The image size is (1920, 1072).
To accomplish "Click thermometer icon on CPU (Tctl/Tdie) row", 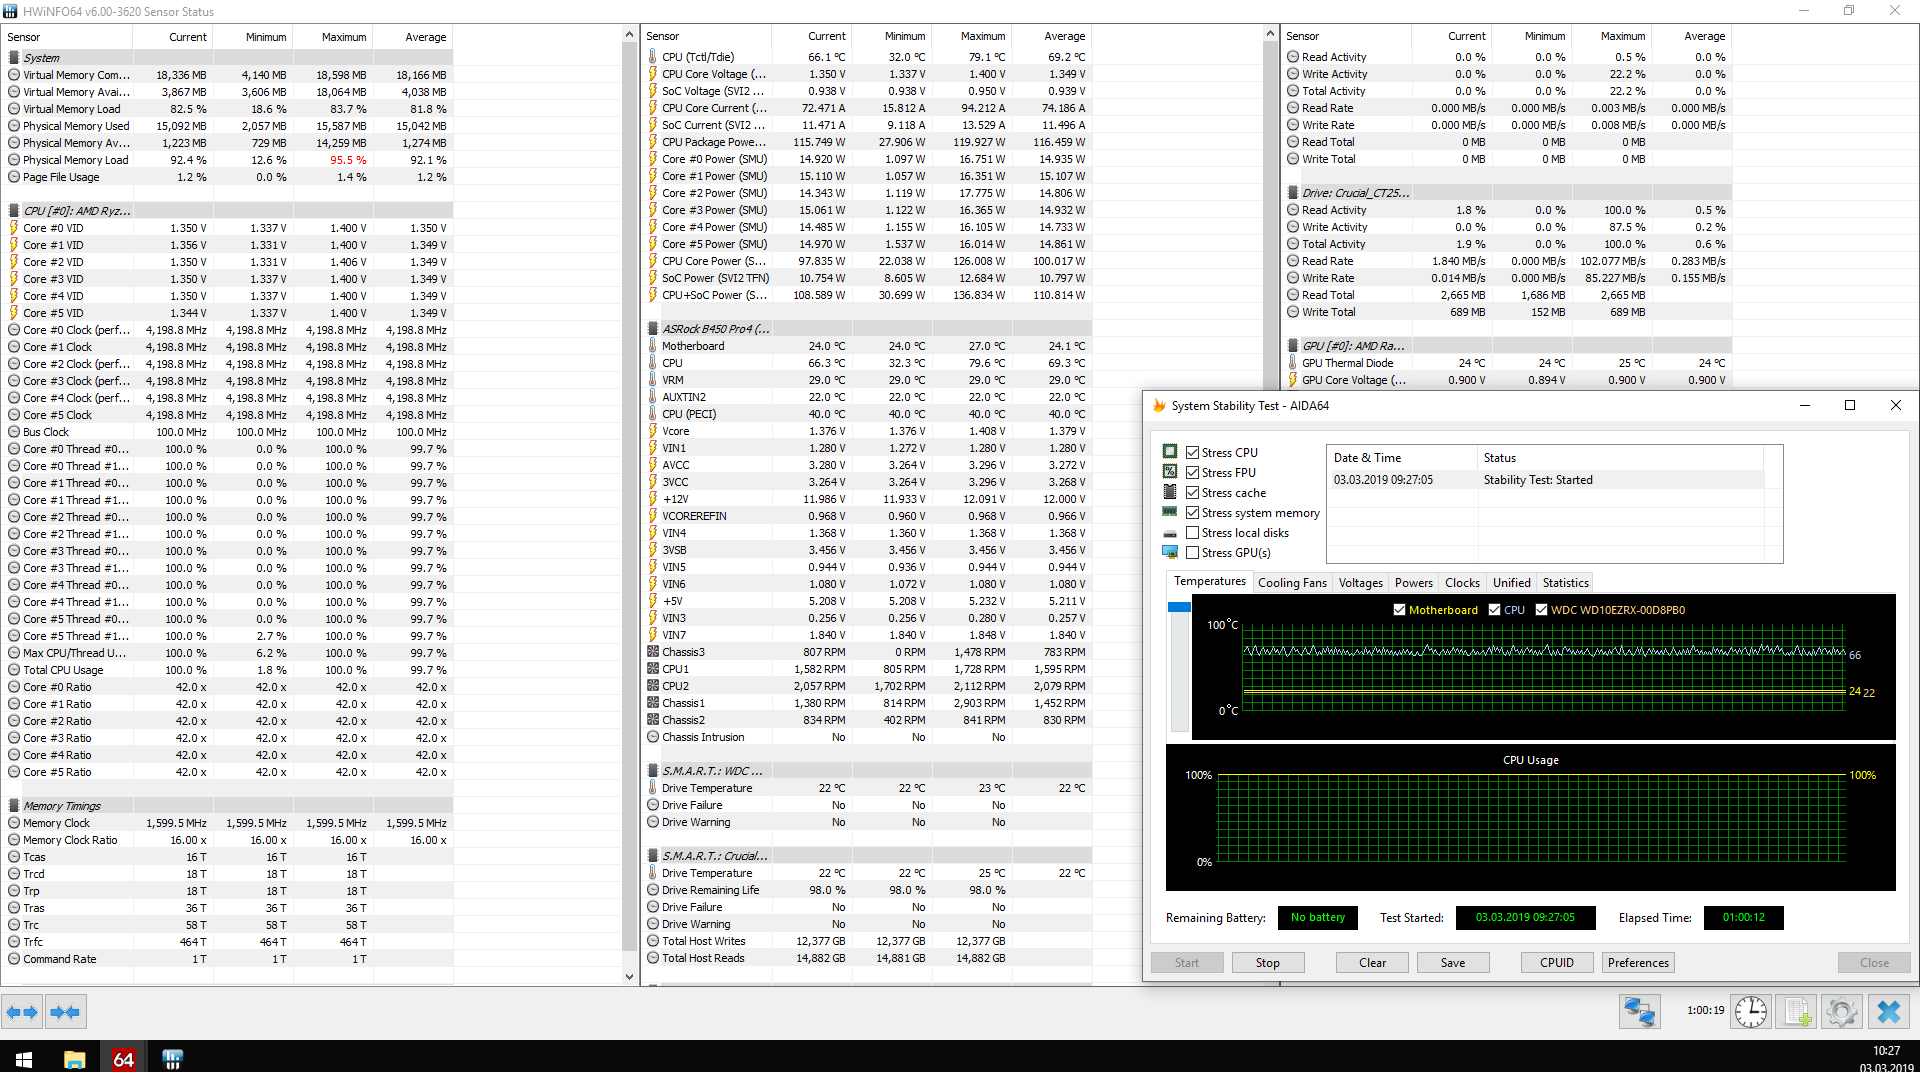I will 653,57.
